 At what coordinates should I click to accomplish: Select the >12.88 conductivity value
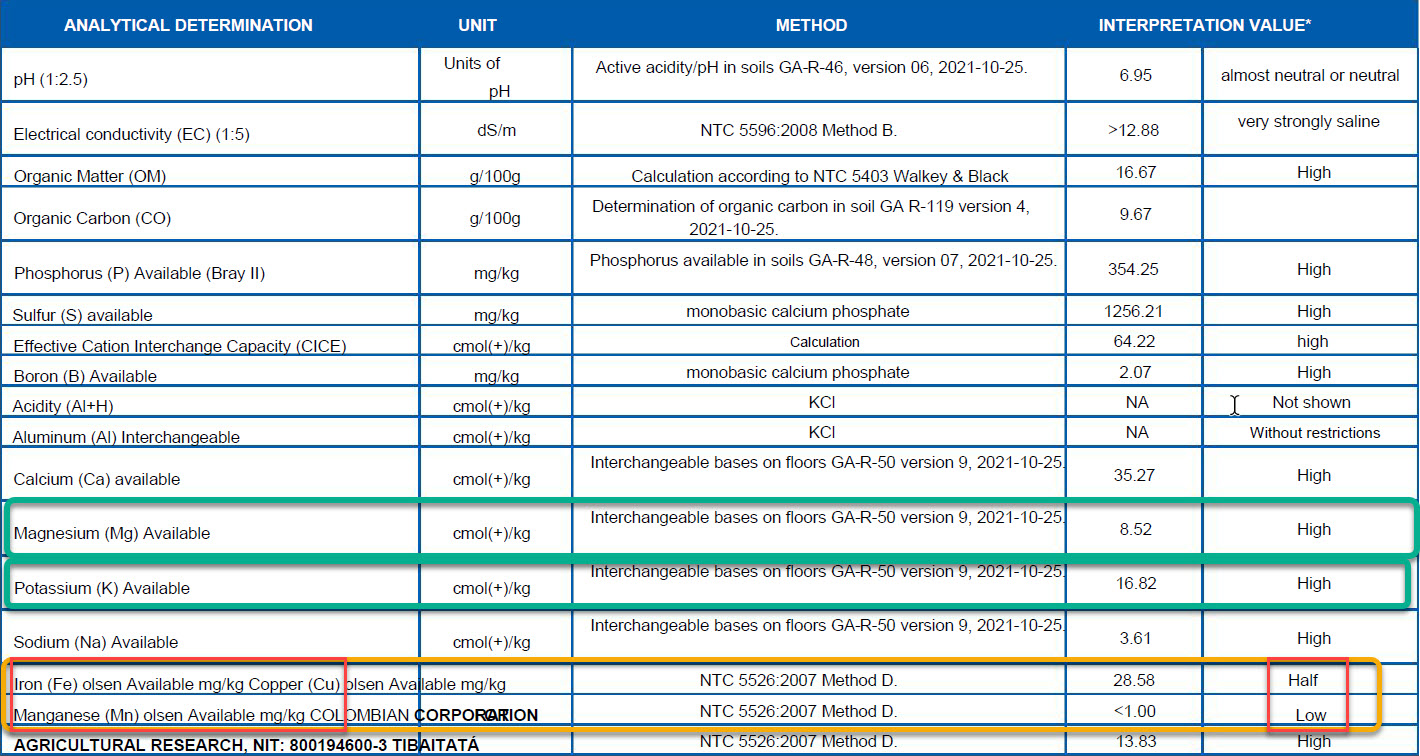point(1134,130)
